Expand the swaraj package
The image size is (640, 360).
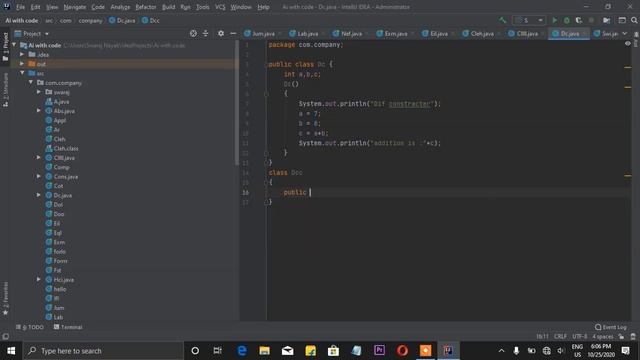point(39,92)
